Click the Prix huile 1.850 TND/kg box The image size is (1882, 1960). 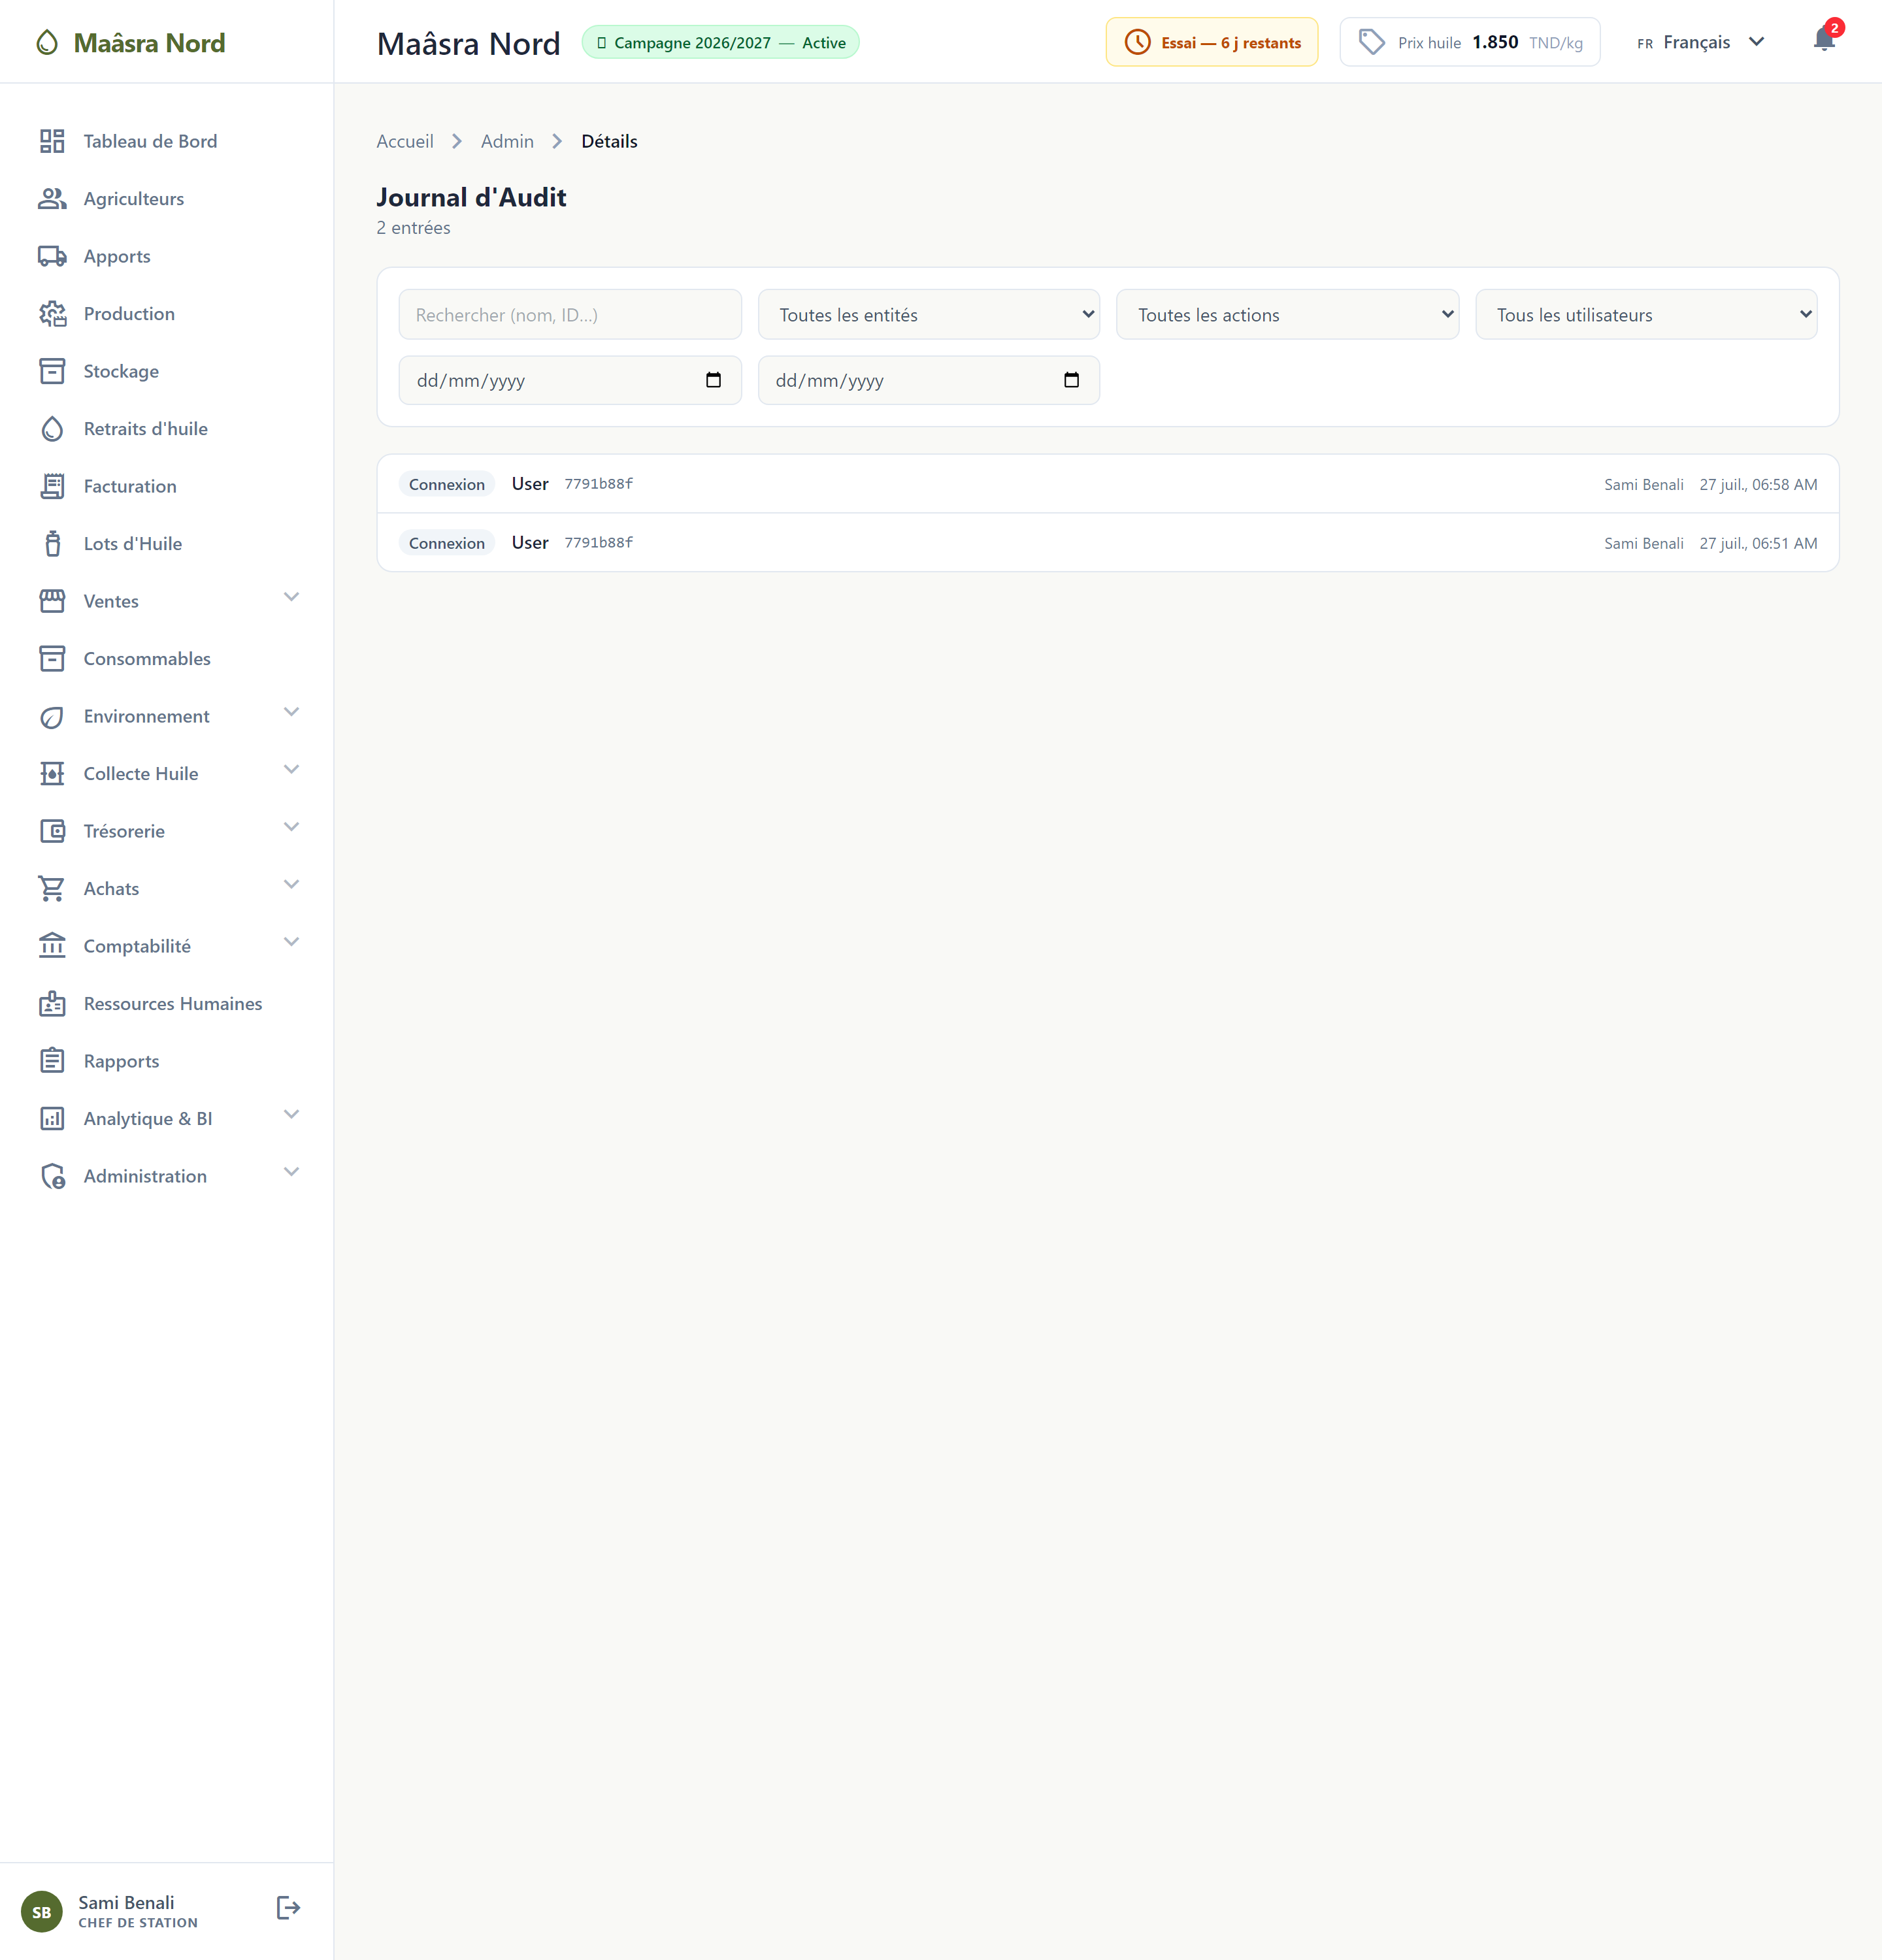[1470, 42]
